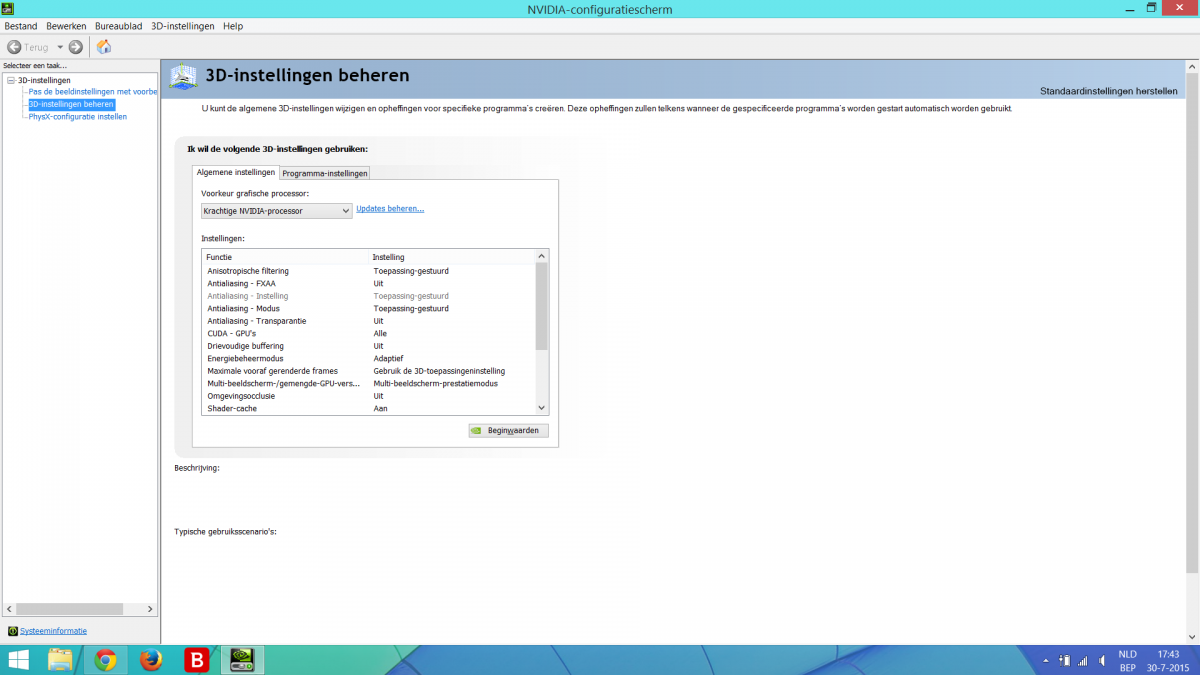Launch Google Chrome from the taskbar
This screenshot has height=675, width=1200.
(105, 660)
